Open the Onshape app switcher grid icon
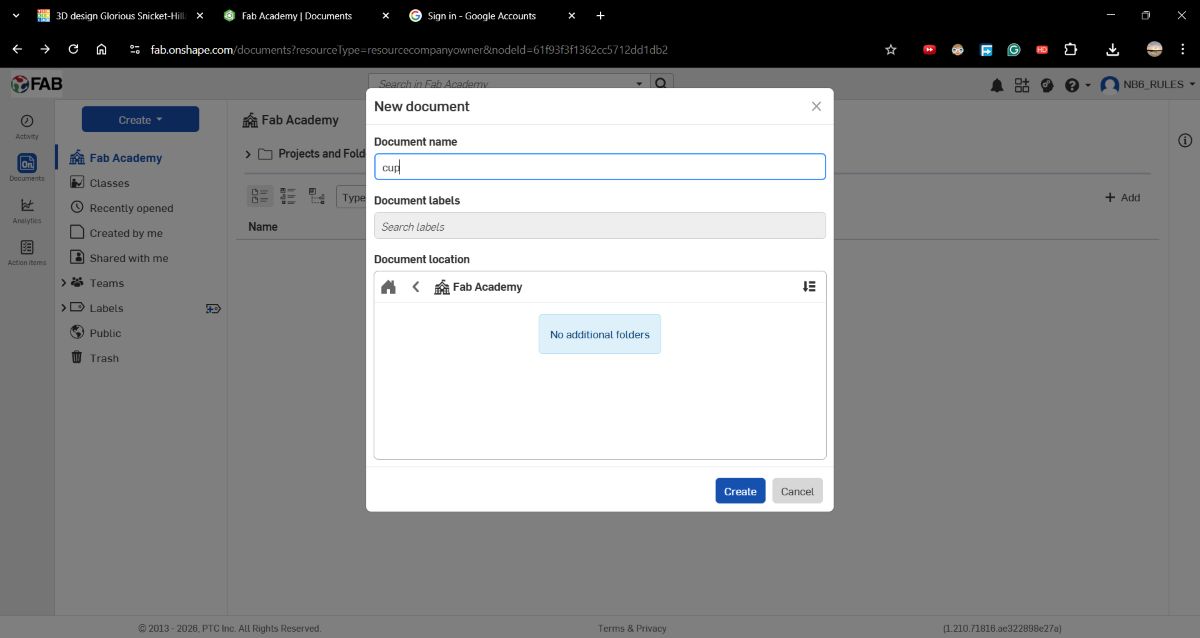The height and width of the screenshot is (638, 1200). pyautogui.click(x=1022, y=85)
